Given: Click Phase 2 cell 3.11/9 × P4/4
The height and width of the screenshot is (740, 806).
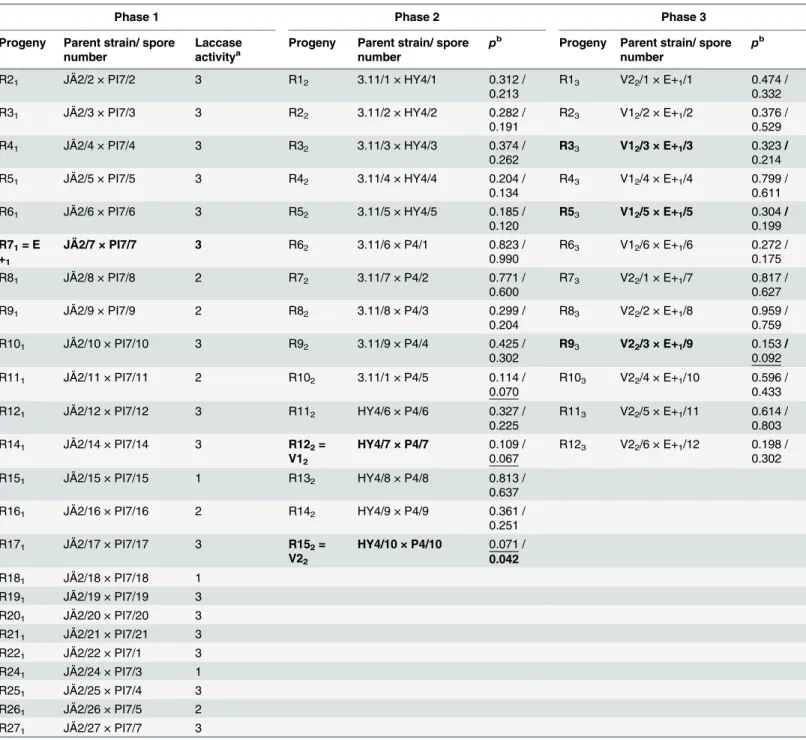Looking at the screenshot, I should 393,344.
